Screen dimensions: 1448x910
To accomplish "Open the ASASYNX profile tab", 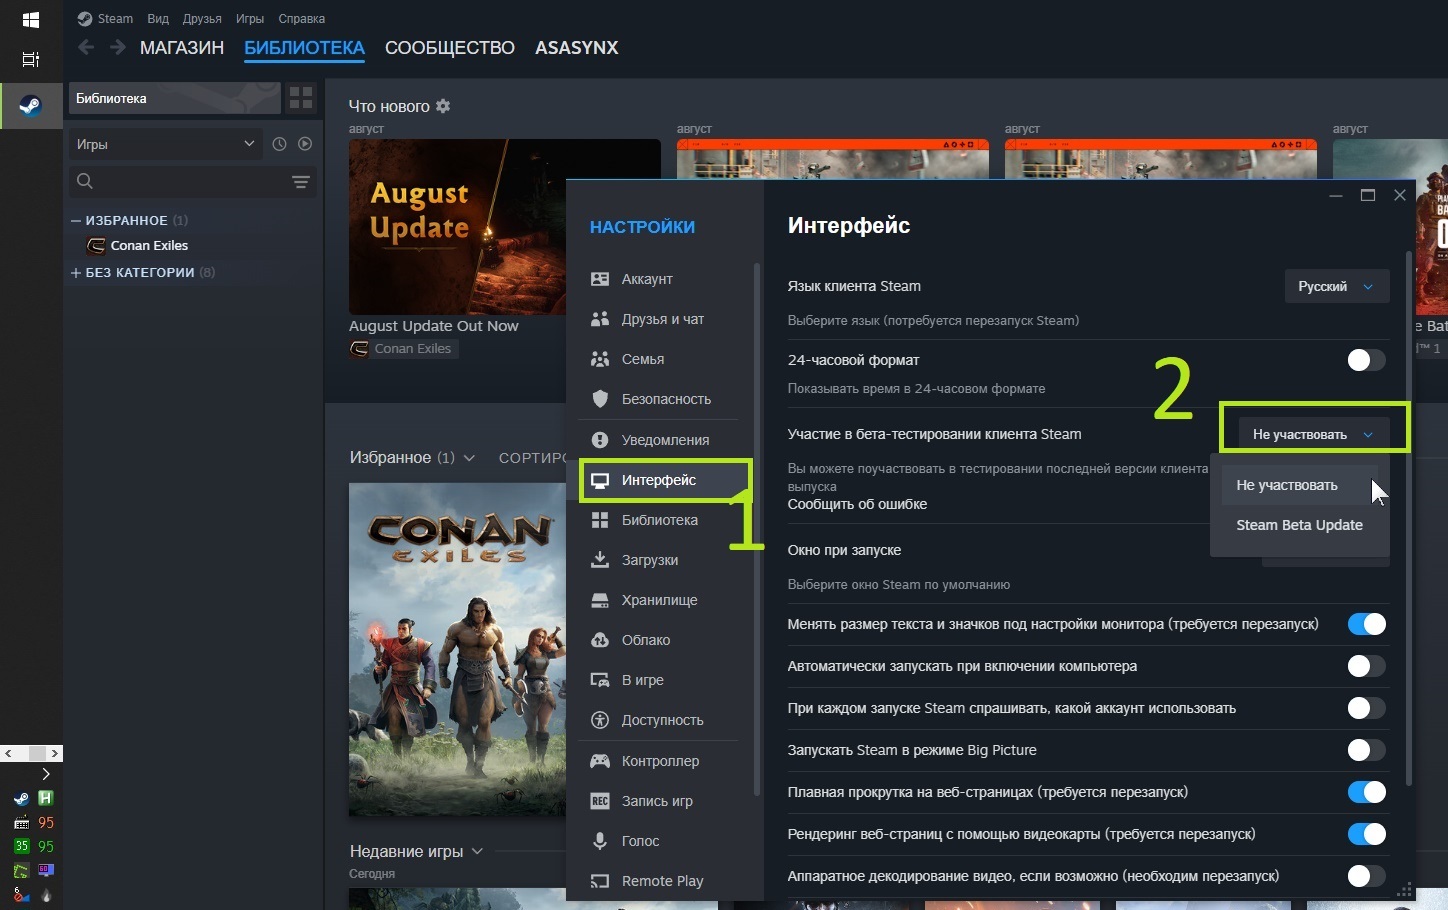I will click(x=577, y=48).
